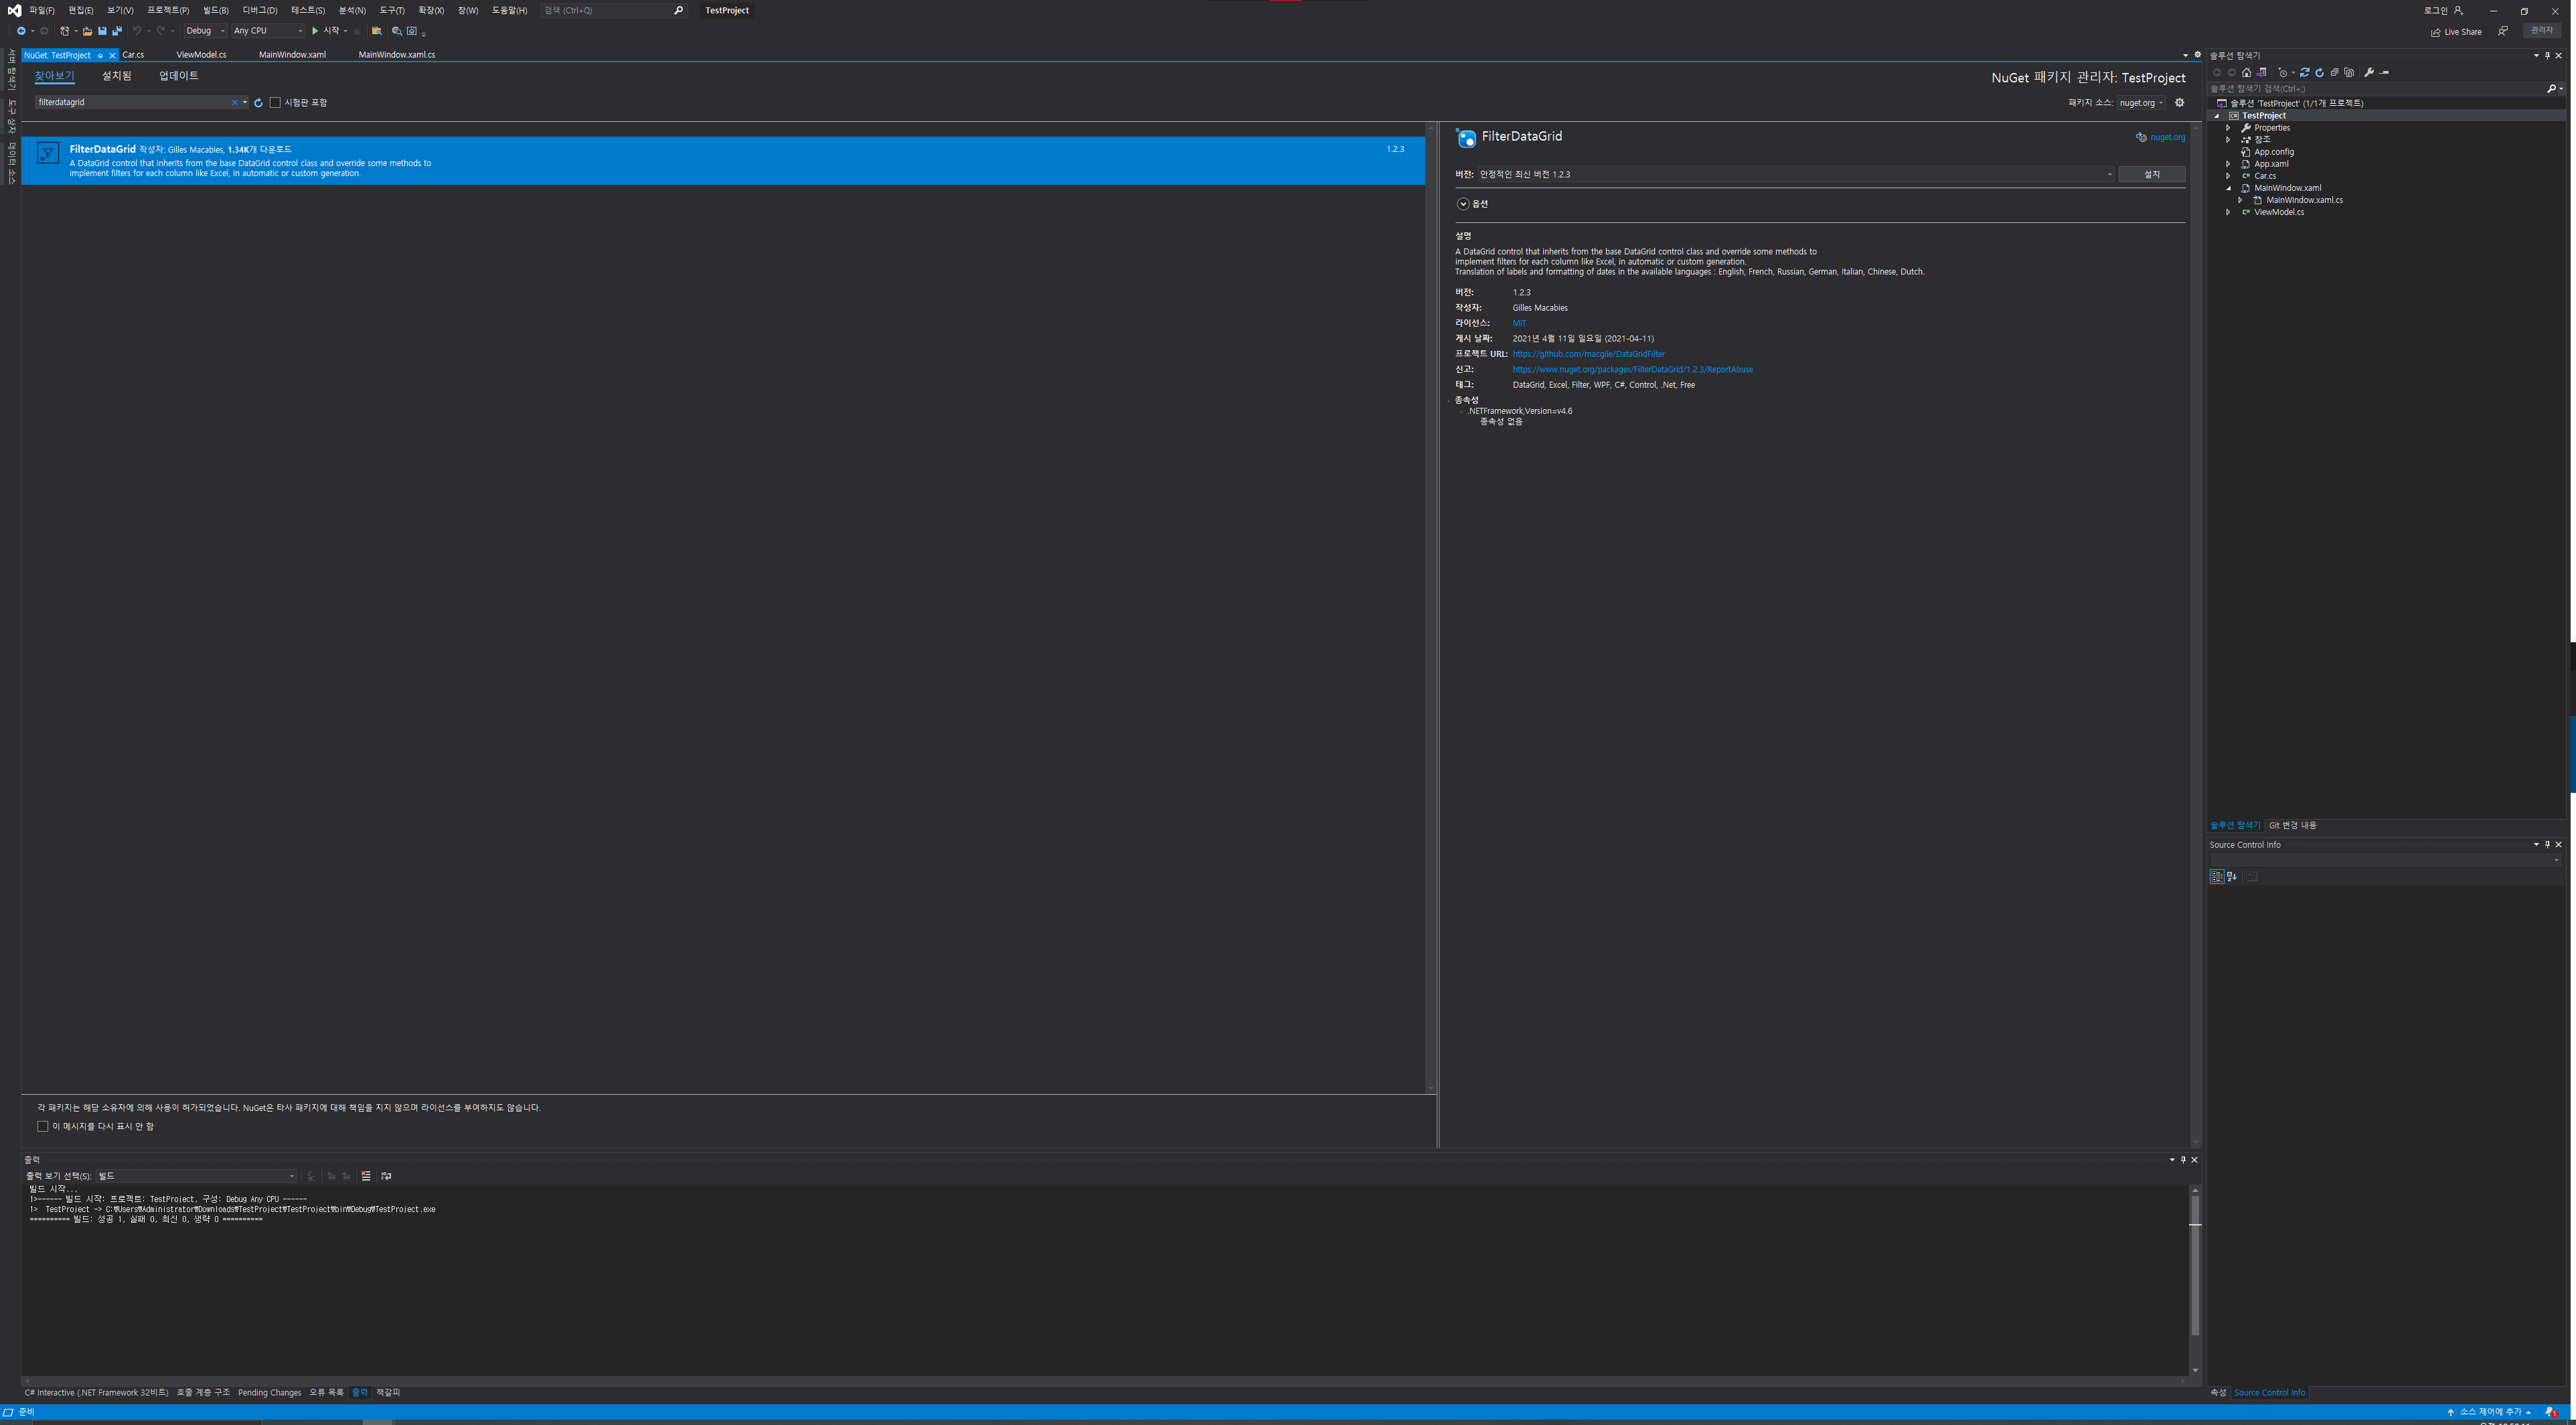The width and height of the screenshot is (2576, 1425).
Task: Click notifications bell in status bar
Action: 2550,1412
